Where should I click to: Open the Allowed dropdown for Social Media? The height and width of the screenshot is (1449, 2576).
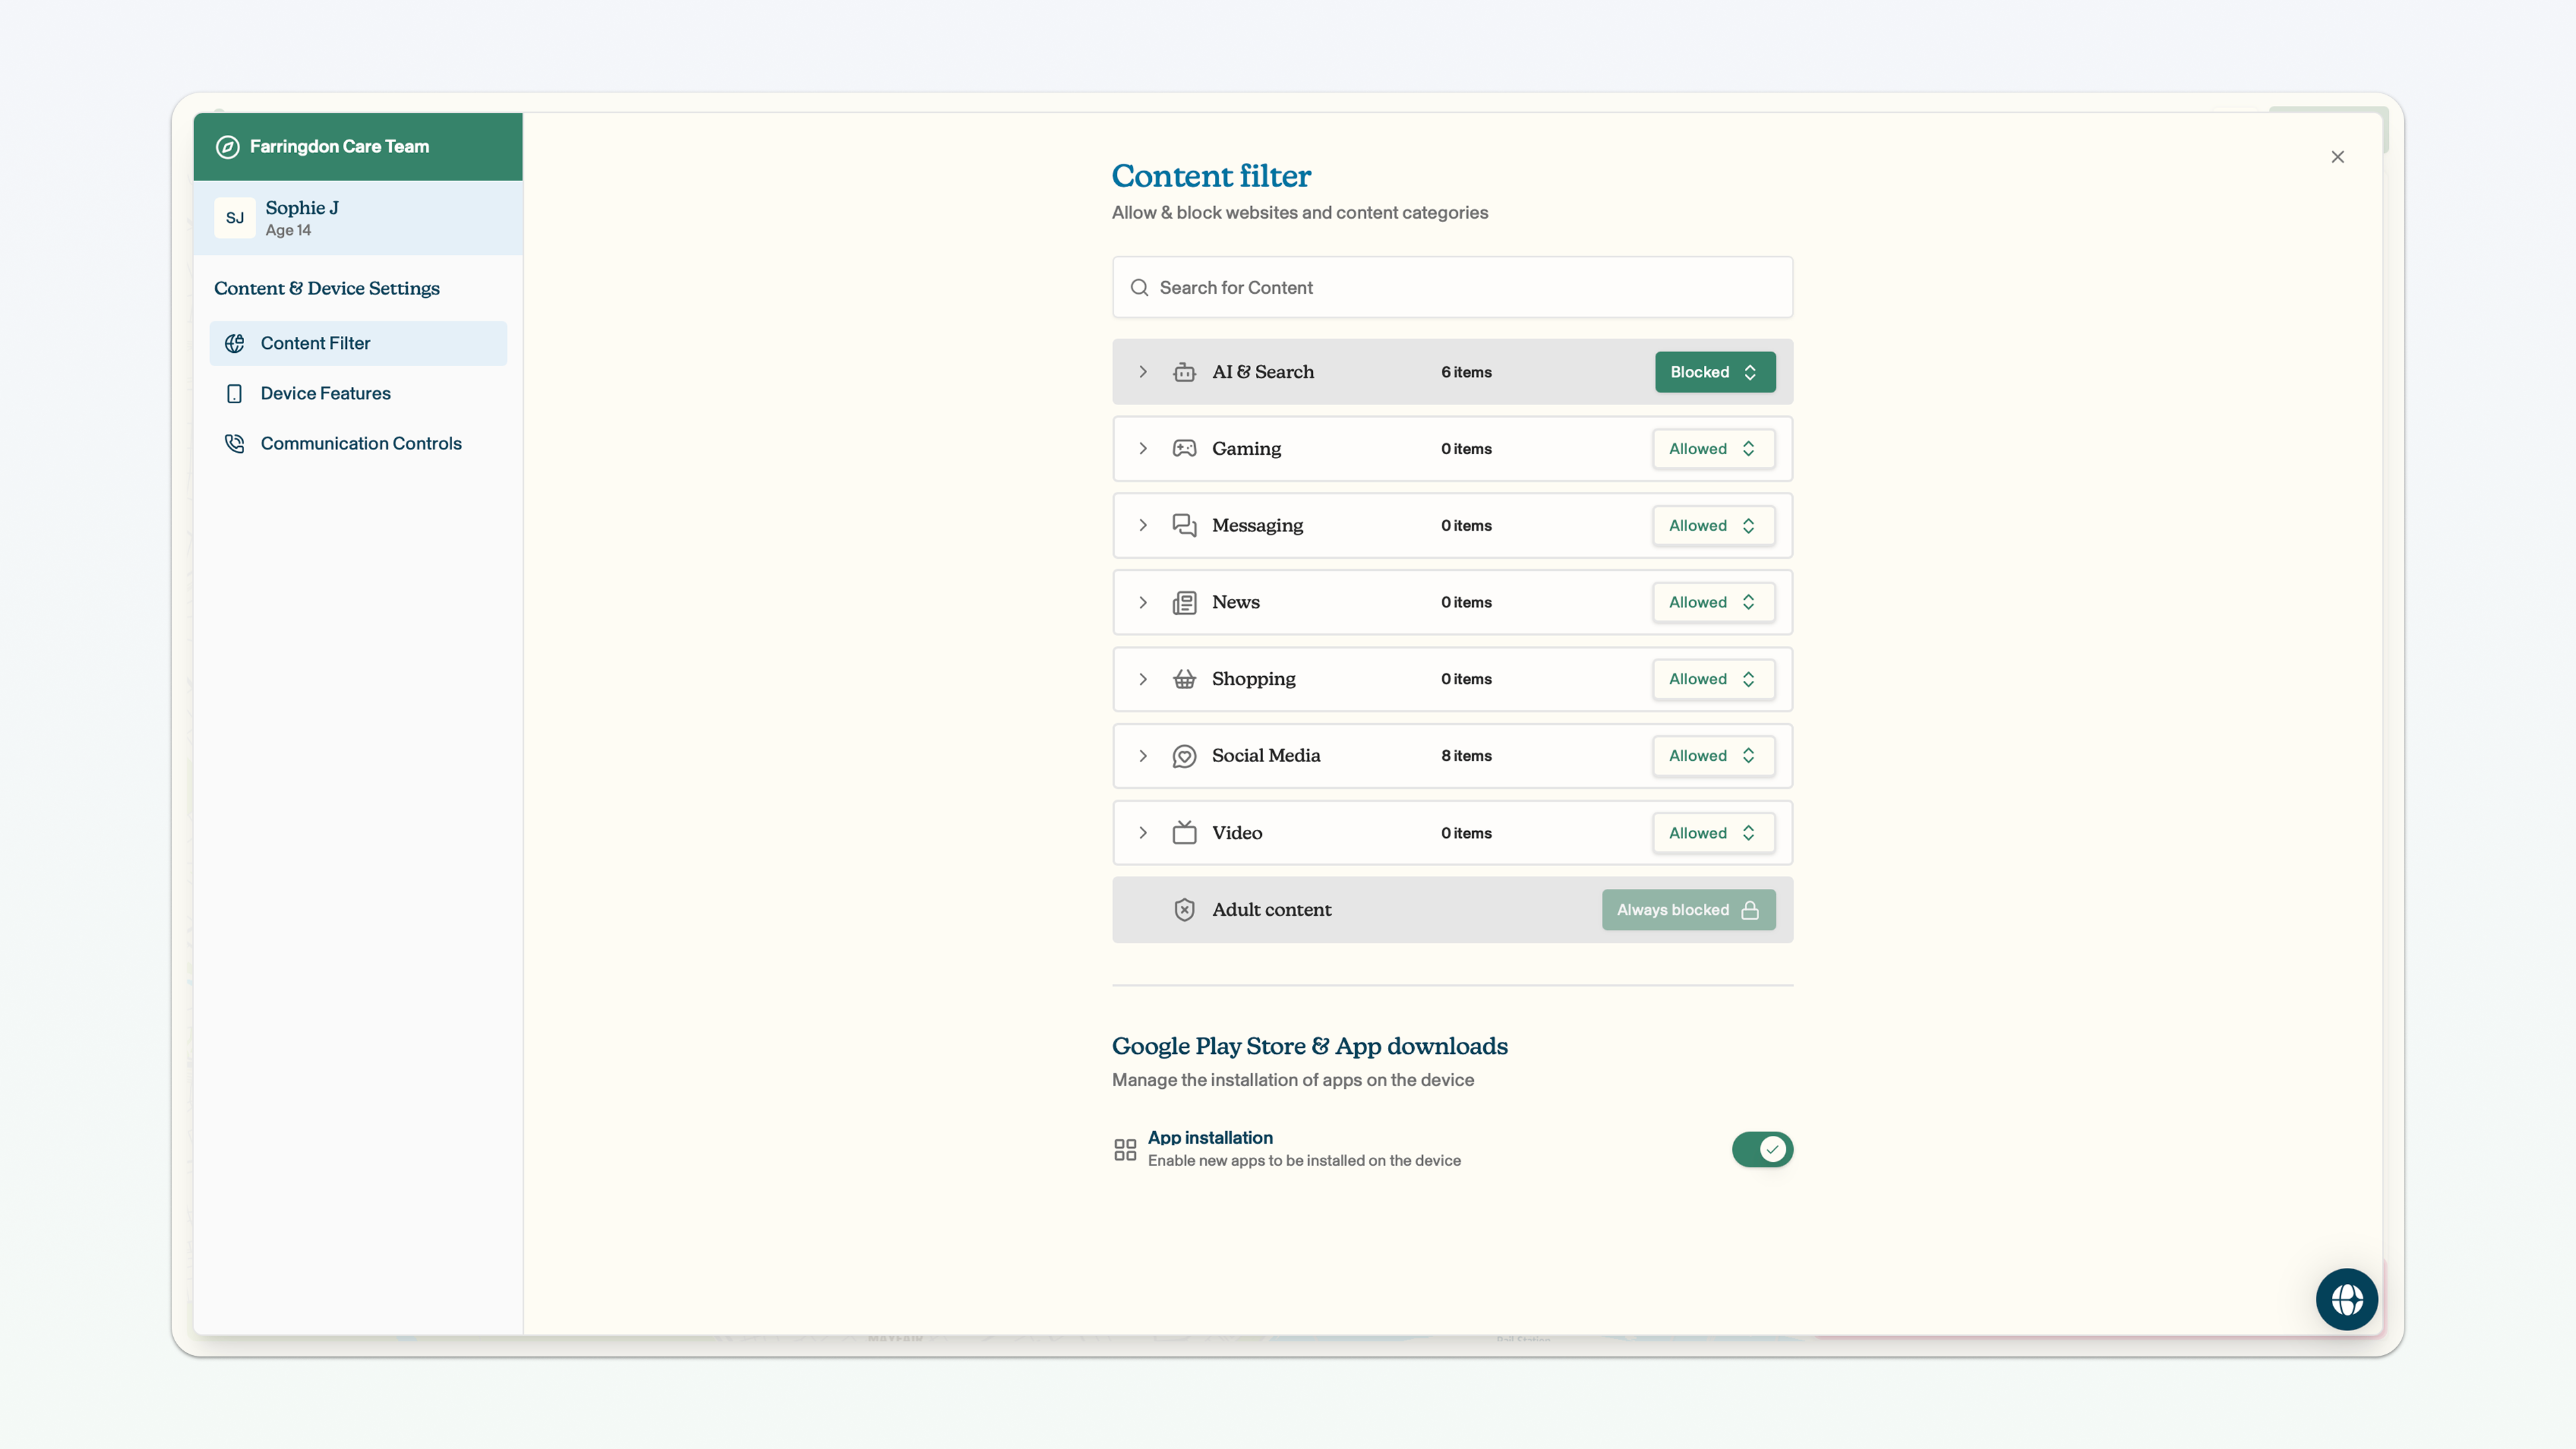[x=1713, y=756]
